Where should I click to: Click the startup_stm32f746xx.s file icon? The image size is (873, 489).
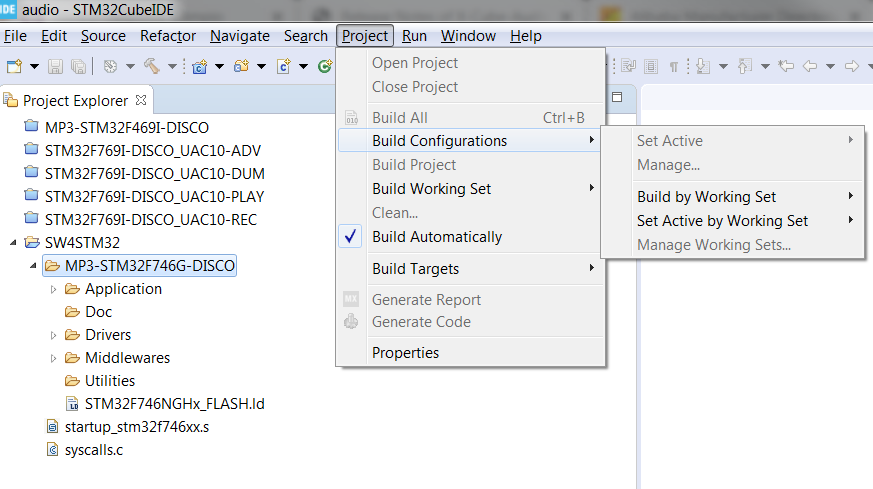click(x=52, y=427)
